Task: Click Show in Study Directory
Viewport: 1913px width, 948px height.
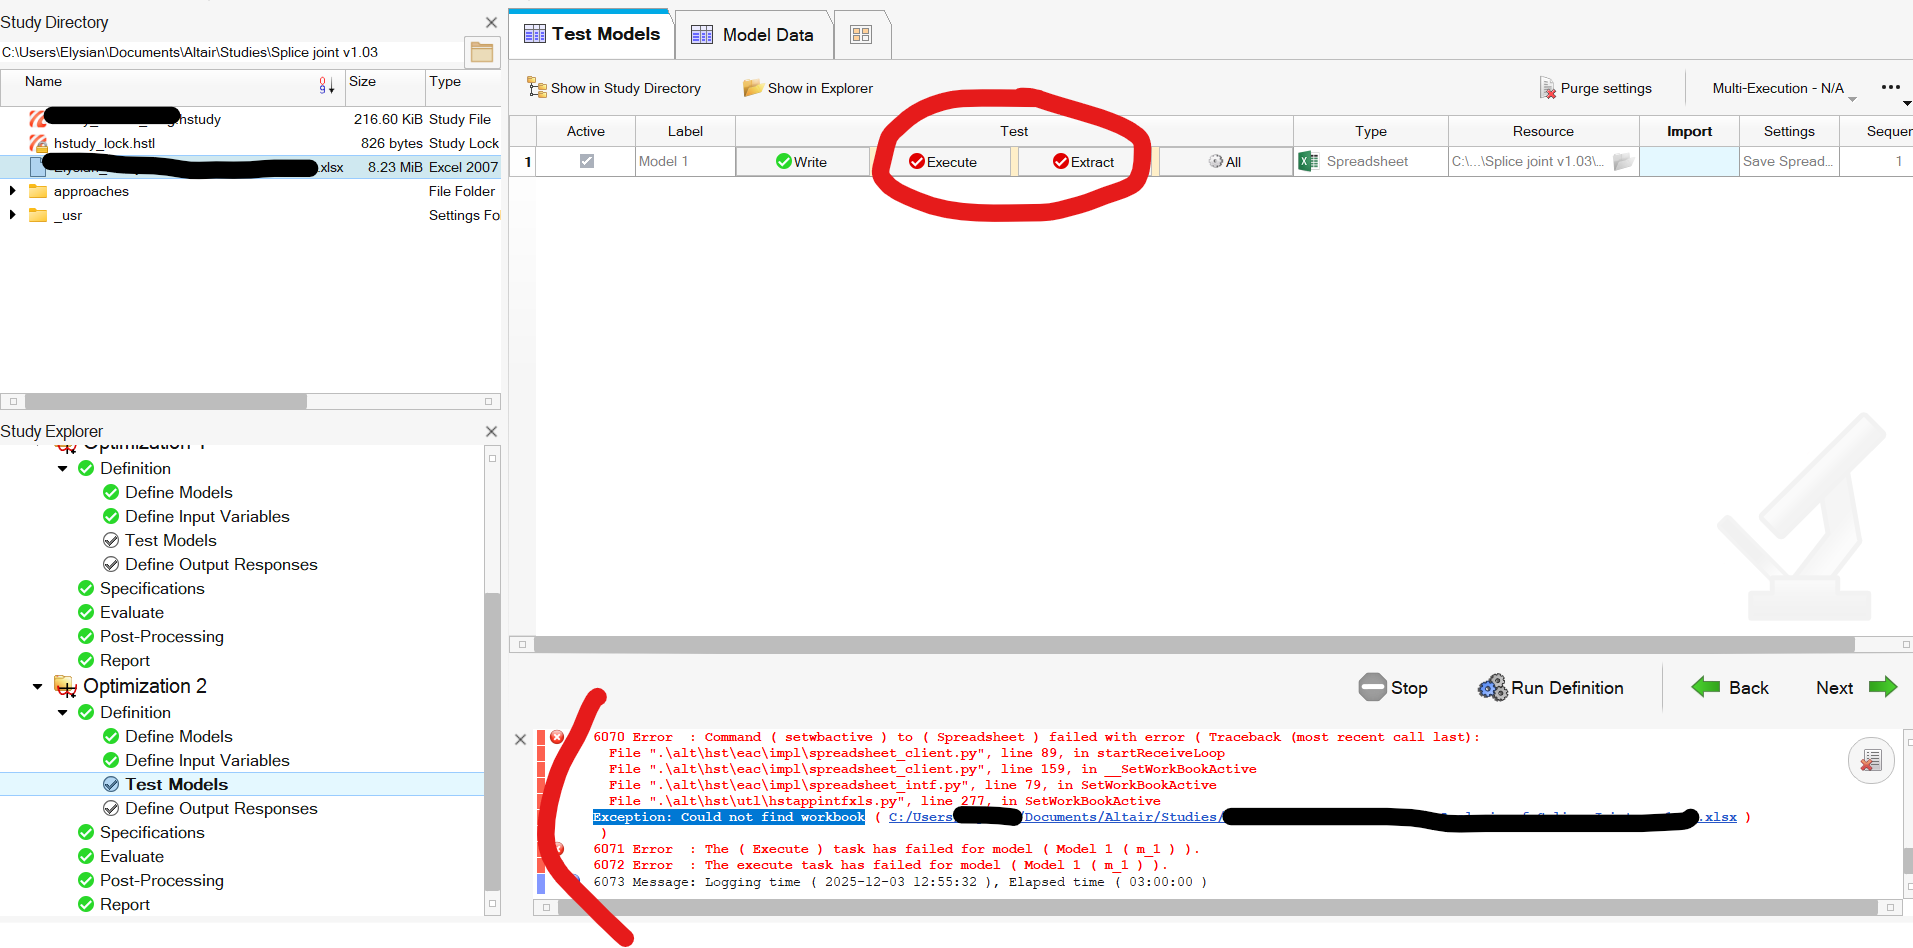Action: 614,88
